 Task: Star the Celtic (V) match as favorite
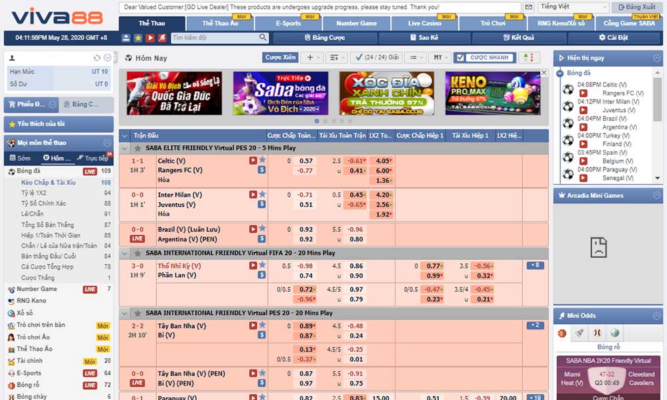click(x=262, y=160)
